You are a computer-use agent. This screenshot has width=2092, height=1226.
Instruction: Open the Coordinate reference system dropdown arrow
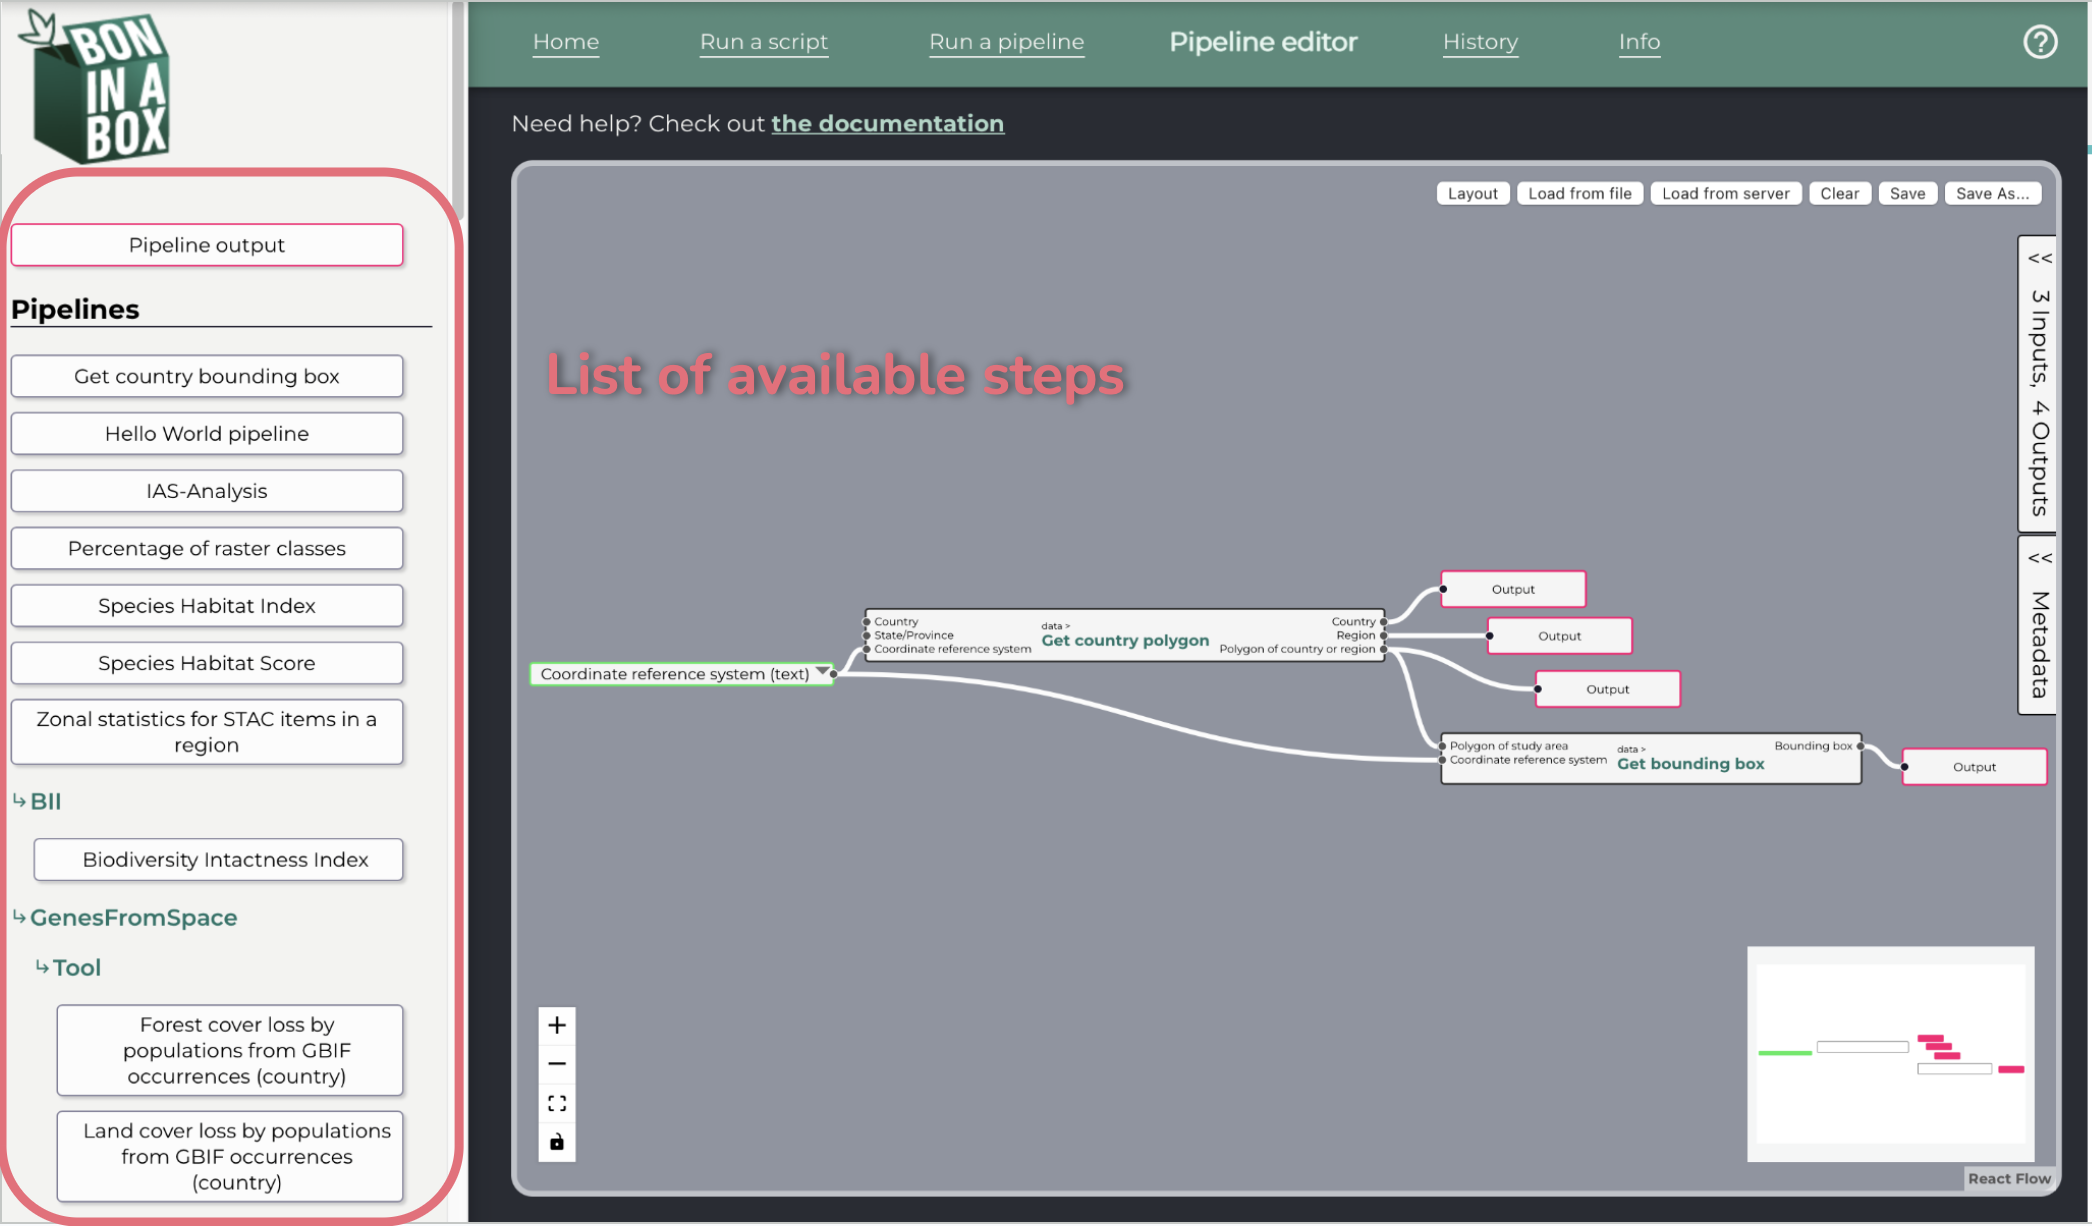click(x=822, y=672)
